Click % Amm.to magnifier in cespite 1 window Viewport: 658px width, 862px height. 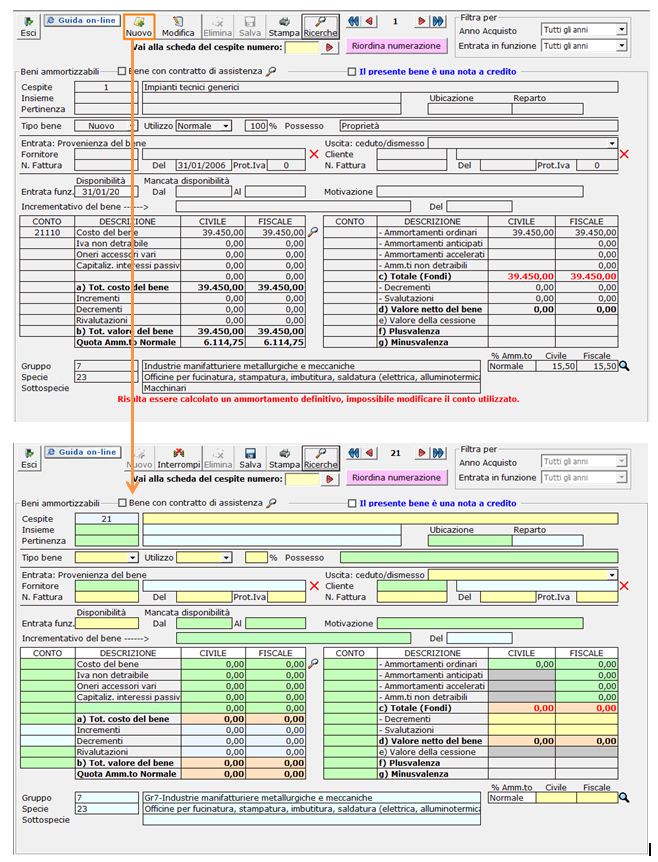(x=624, y=366)
